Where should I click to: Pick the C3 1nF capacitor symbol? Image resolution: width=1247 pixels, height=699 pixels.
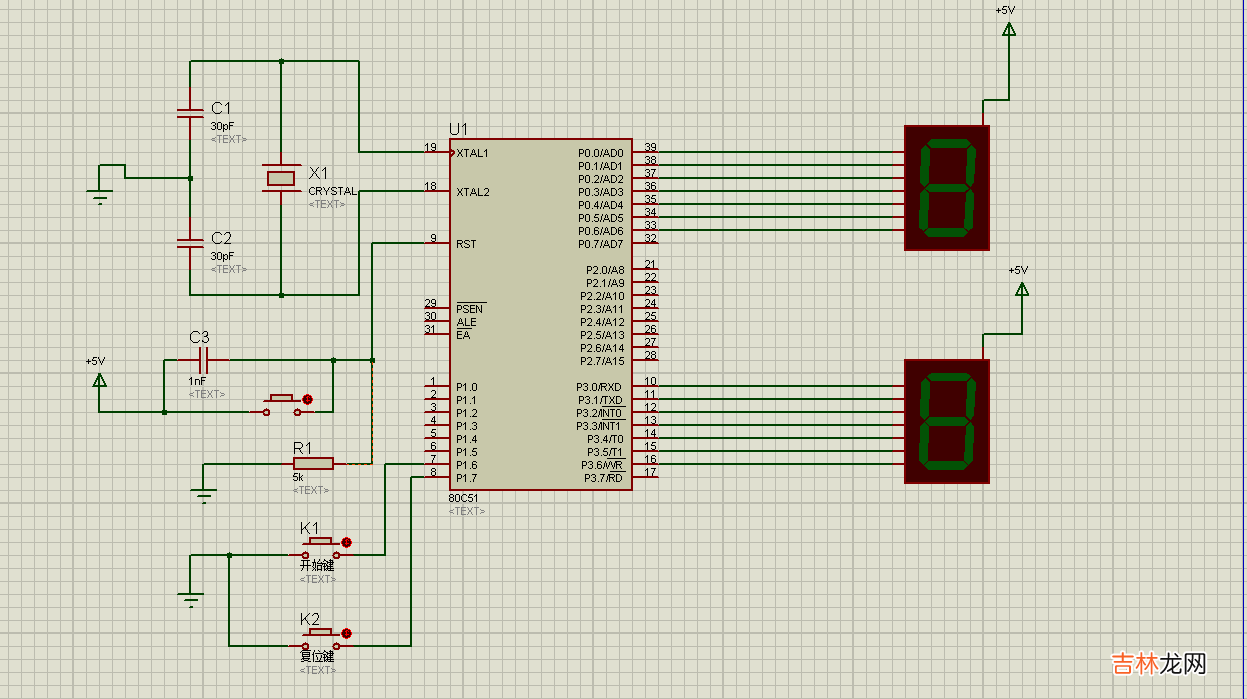click(204, 359)
